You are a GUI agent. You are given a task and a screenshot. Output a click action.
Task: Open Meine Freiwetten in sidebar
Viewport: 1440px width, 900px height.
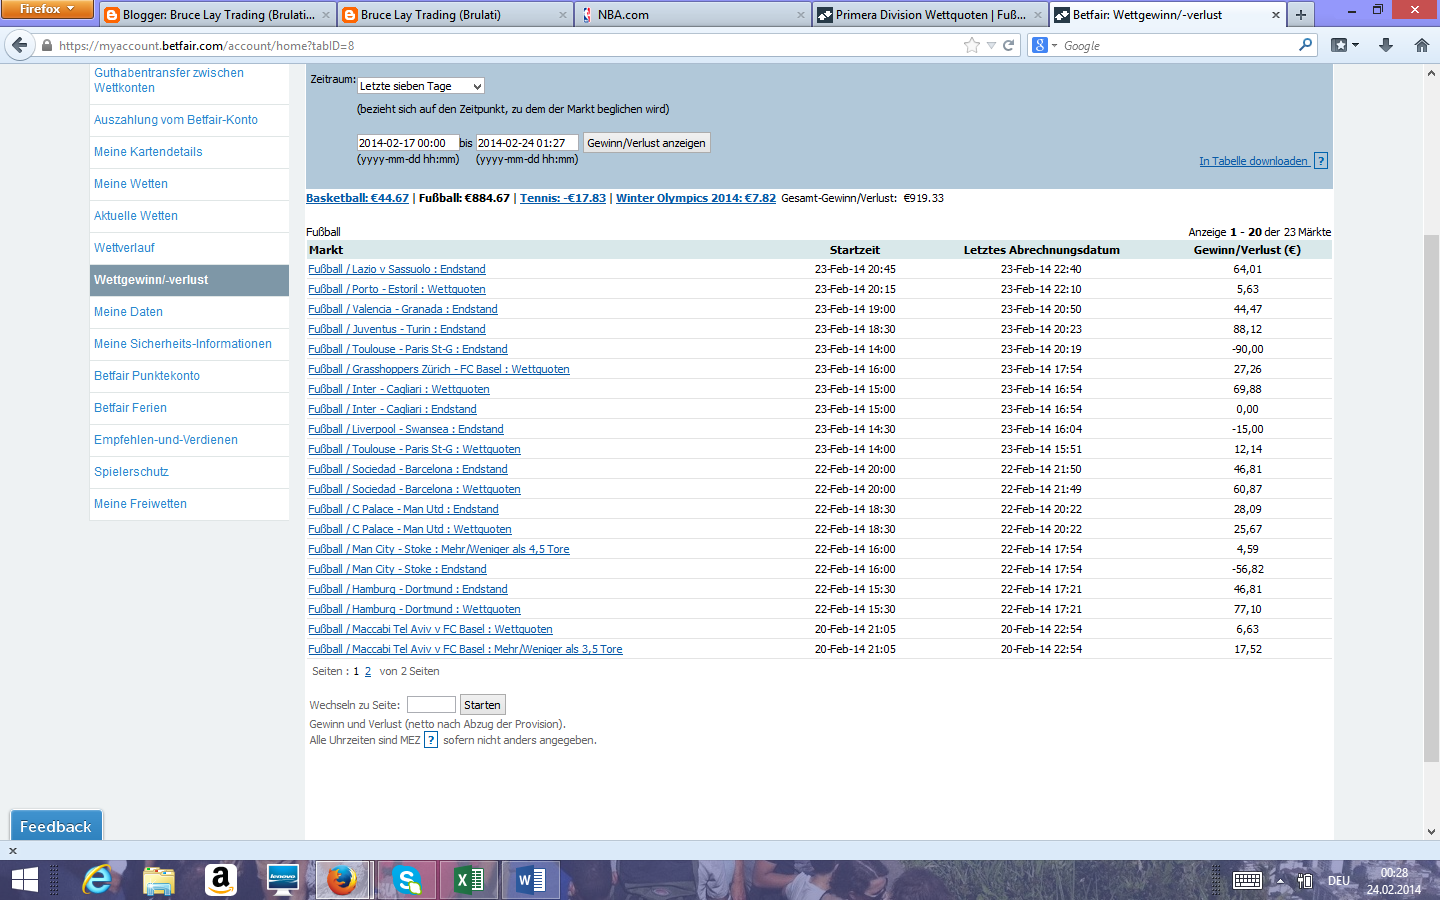tap(140, 504)
